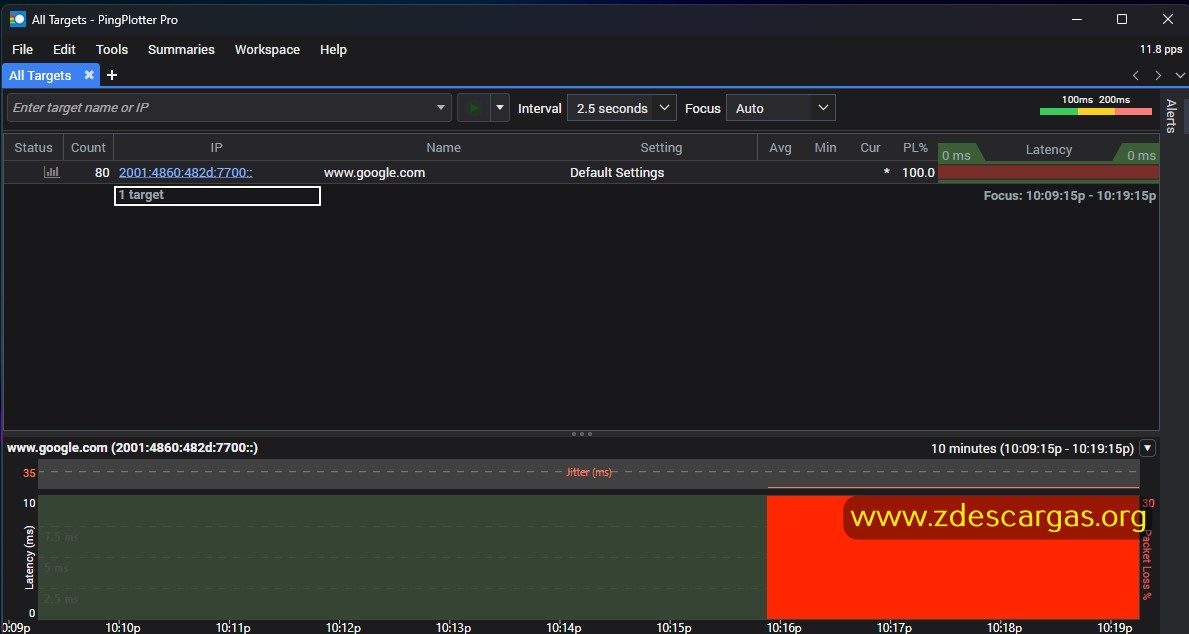
Task: Click the Jitter (ms) graph label
Action: pyautogui.click(x=588, y=472)
